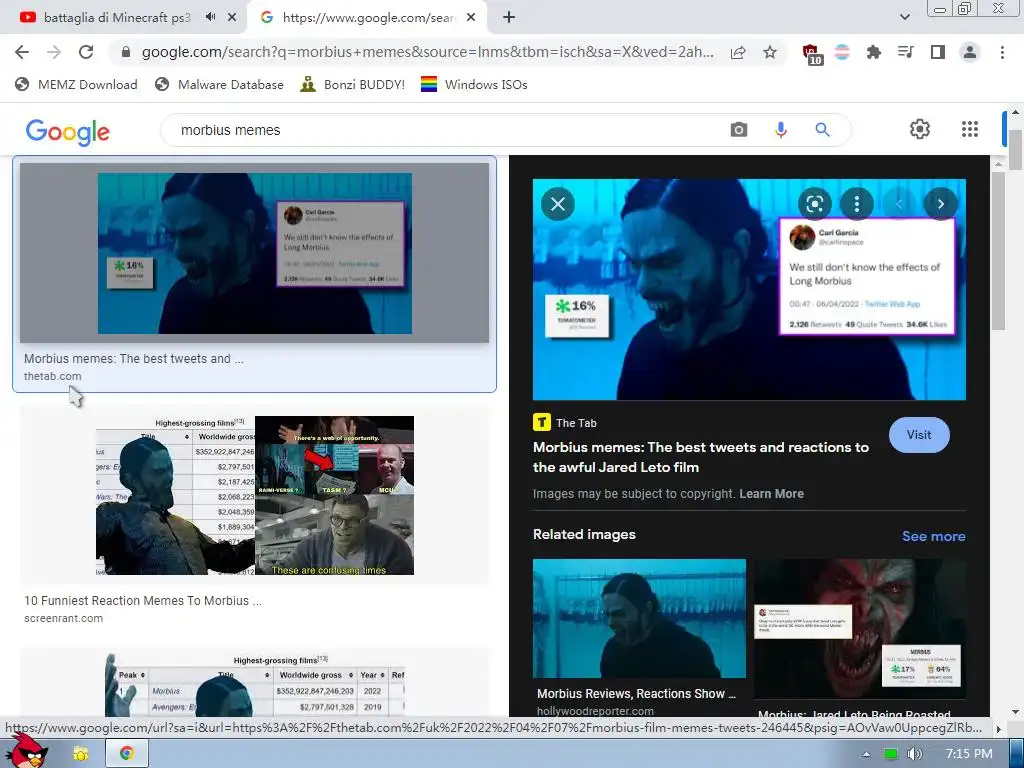Viewport: 1024px width, 768px height.
Task: Open Malware Database bookmark
Action: tap(219, 84)
